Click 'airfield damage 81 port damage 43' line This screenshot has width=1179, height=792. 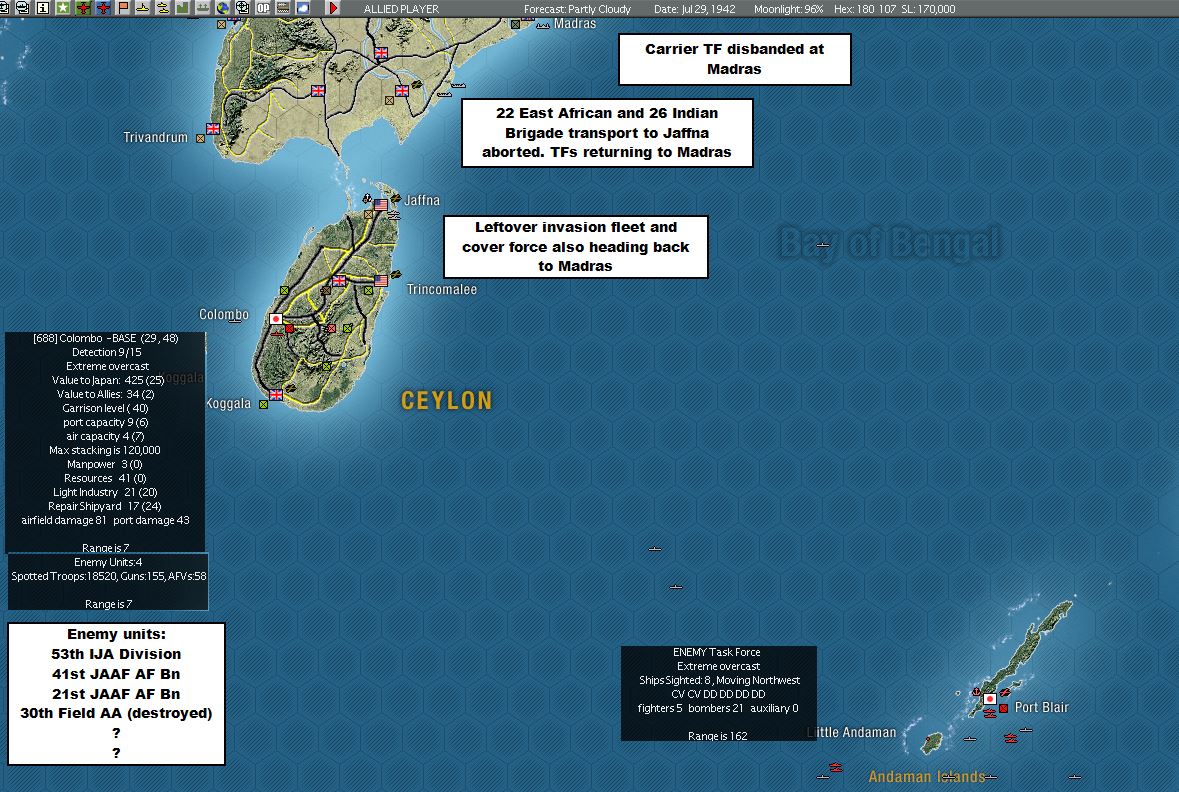pyautogui.click(x=105, y=520)
